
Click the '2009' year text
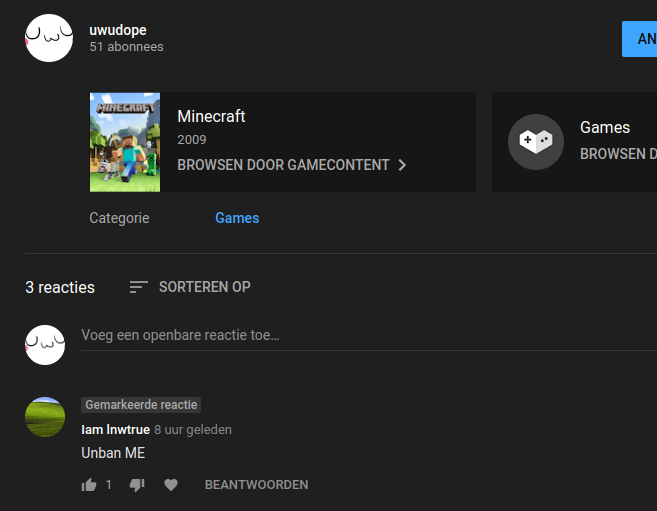coord(192,139)
